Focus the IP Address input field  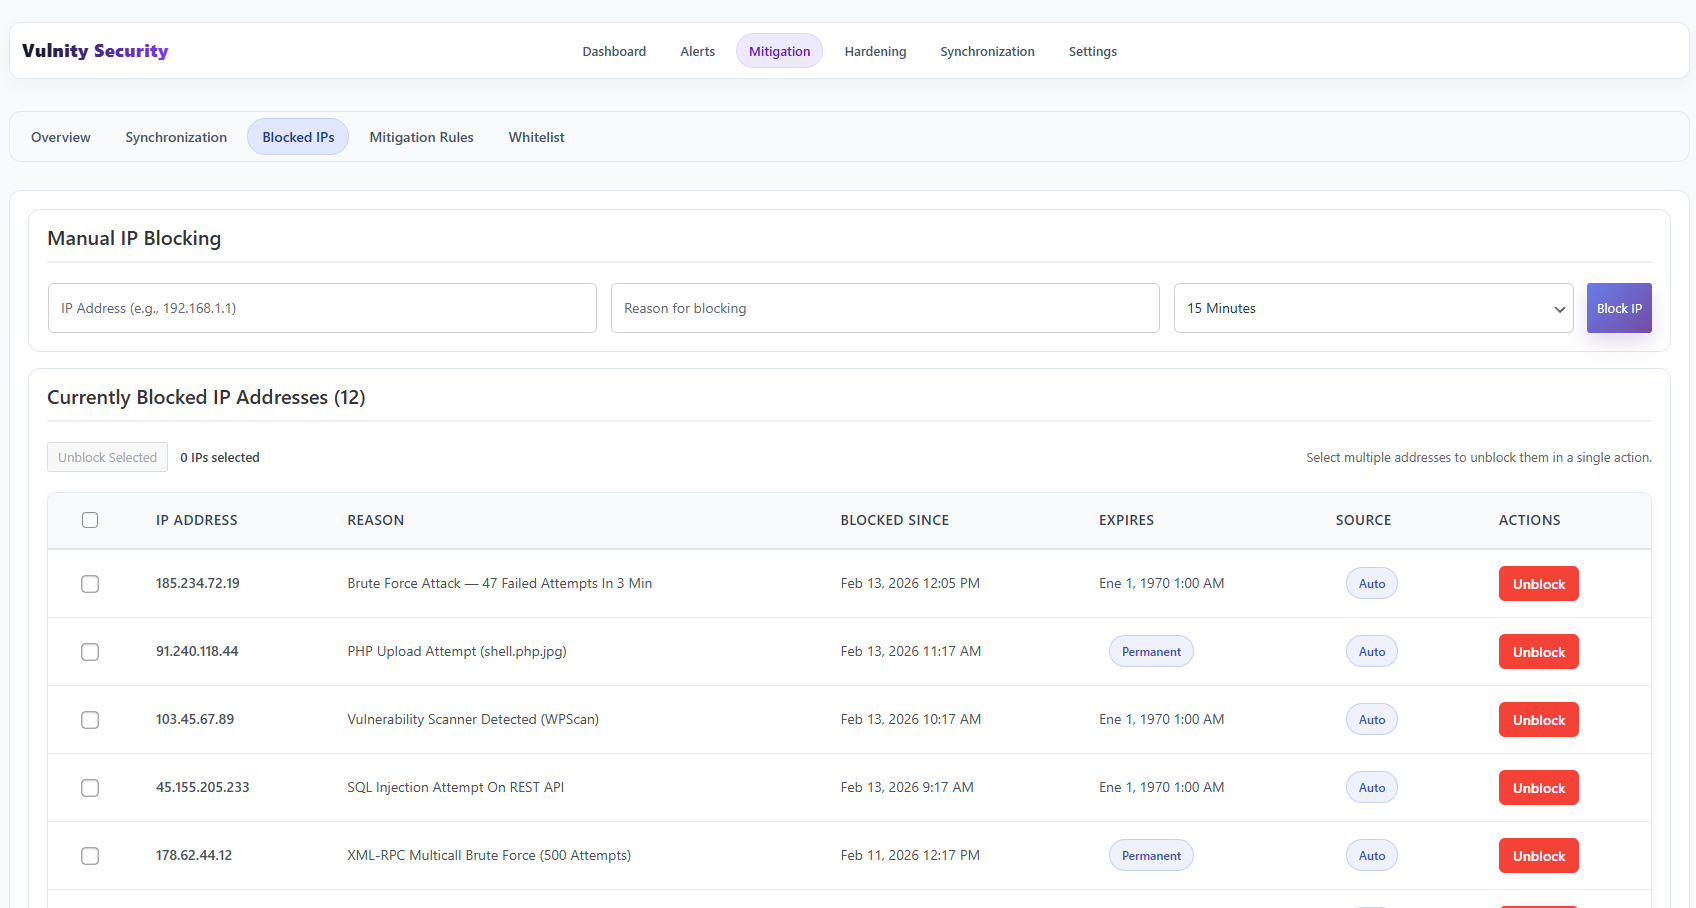click(x=322, y=308)
